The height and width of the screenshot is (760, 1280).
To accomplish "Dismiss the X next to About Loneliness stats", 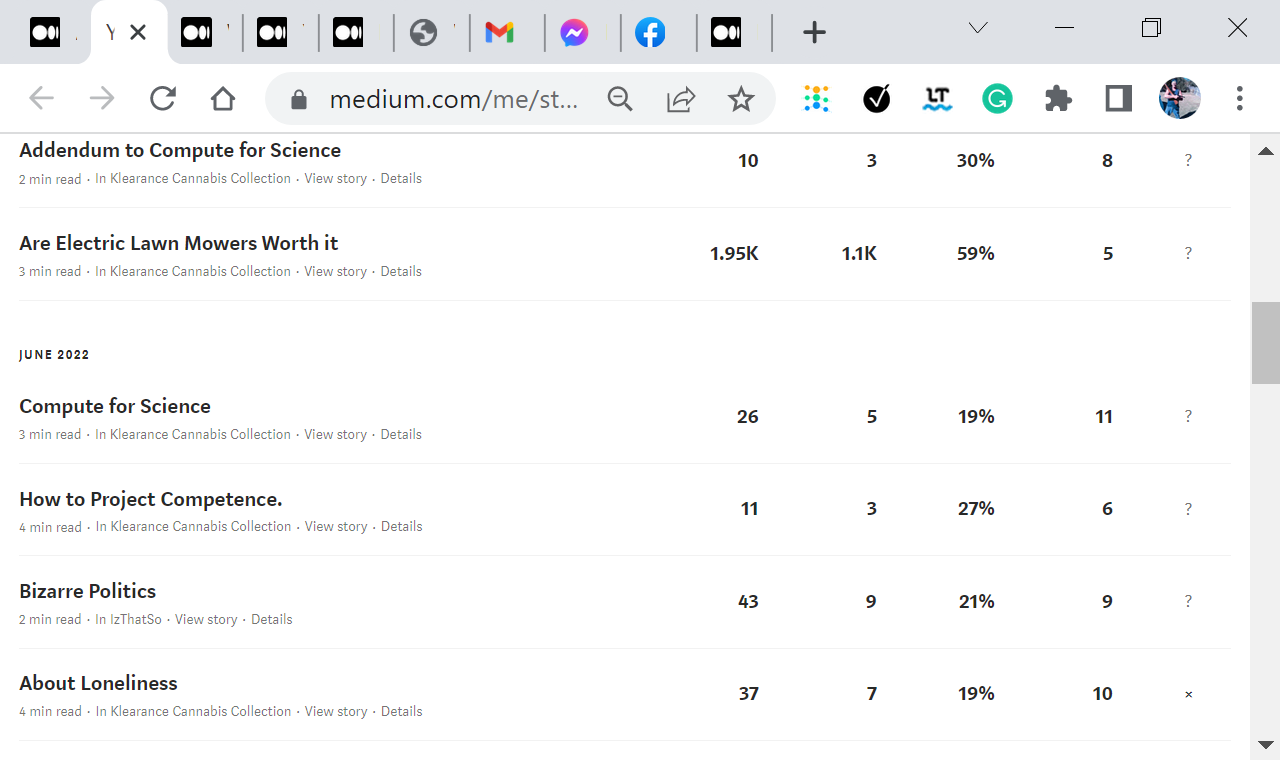I will 1188,693.
